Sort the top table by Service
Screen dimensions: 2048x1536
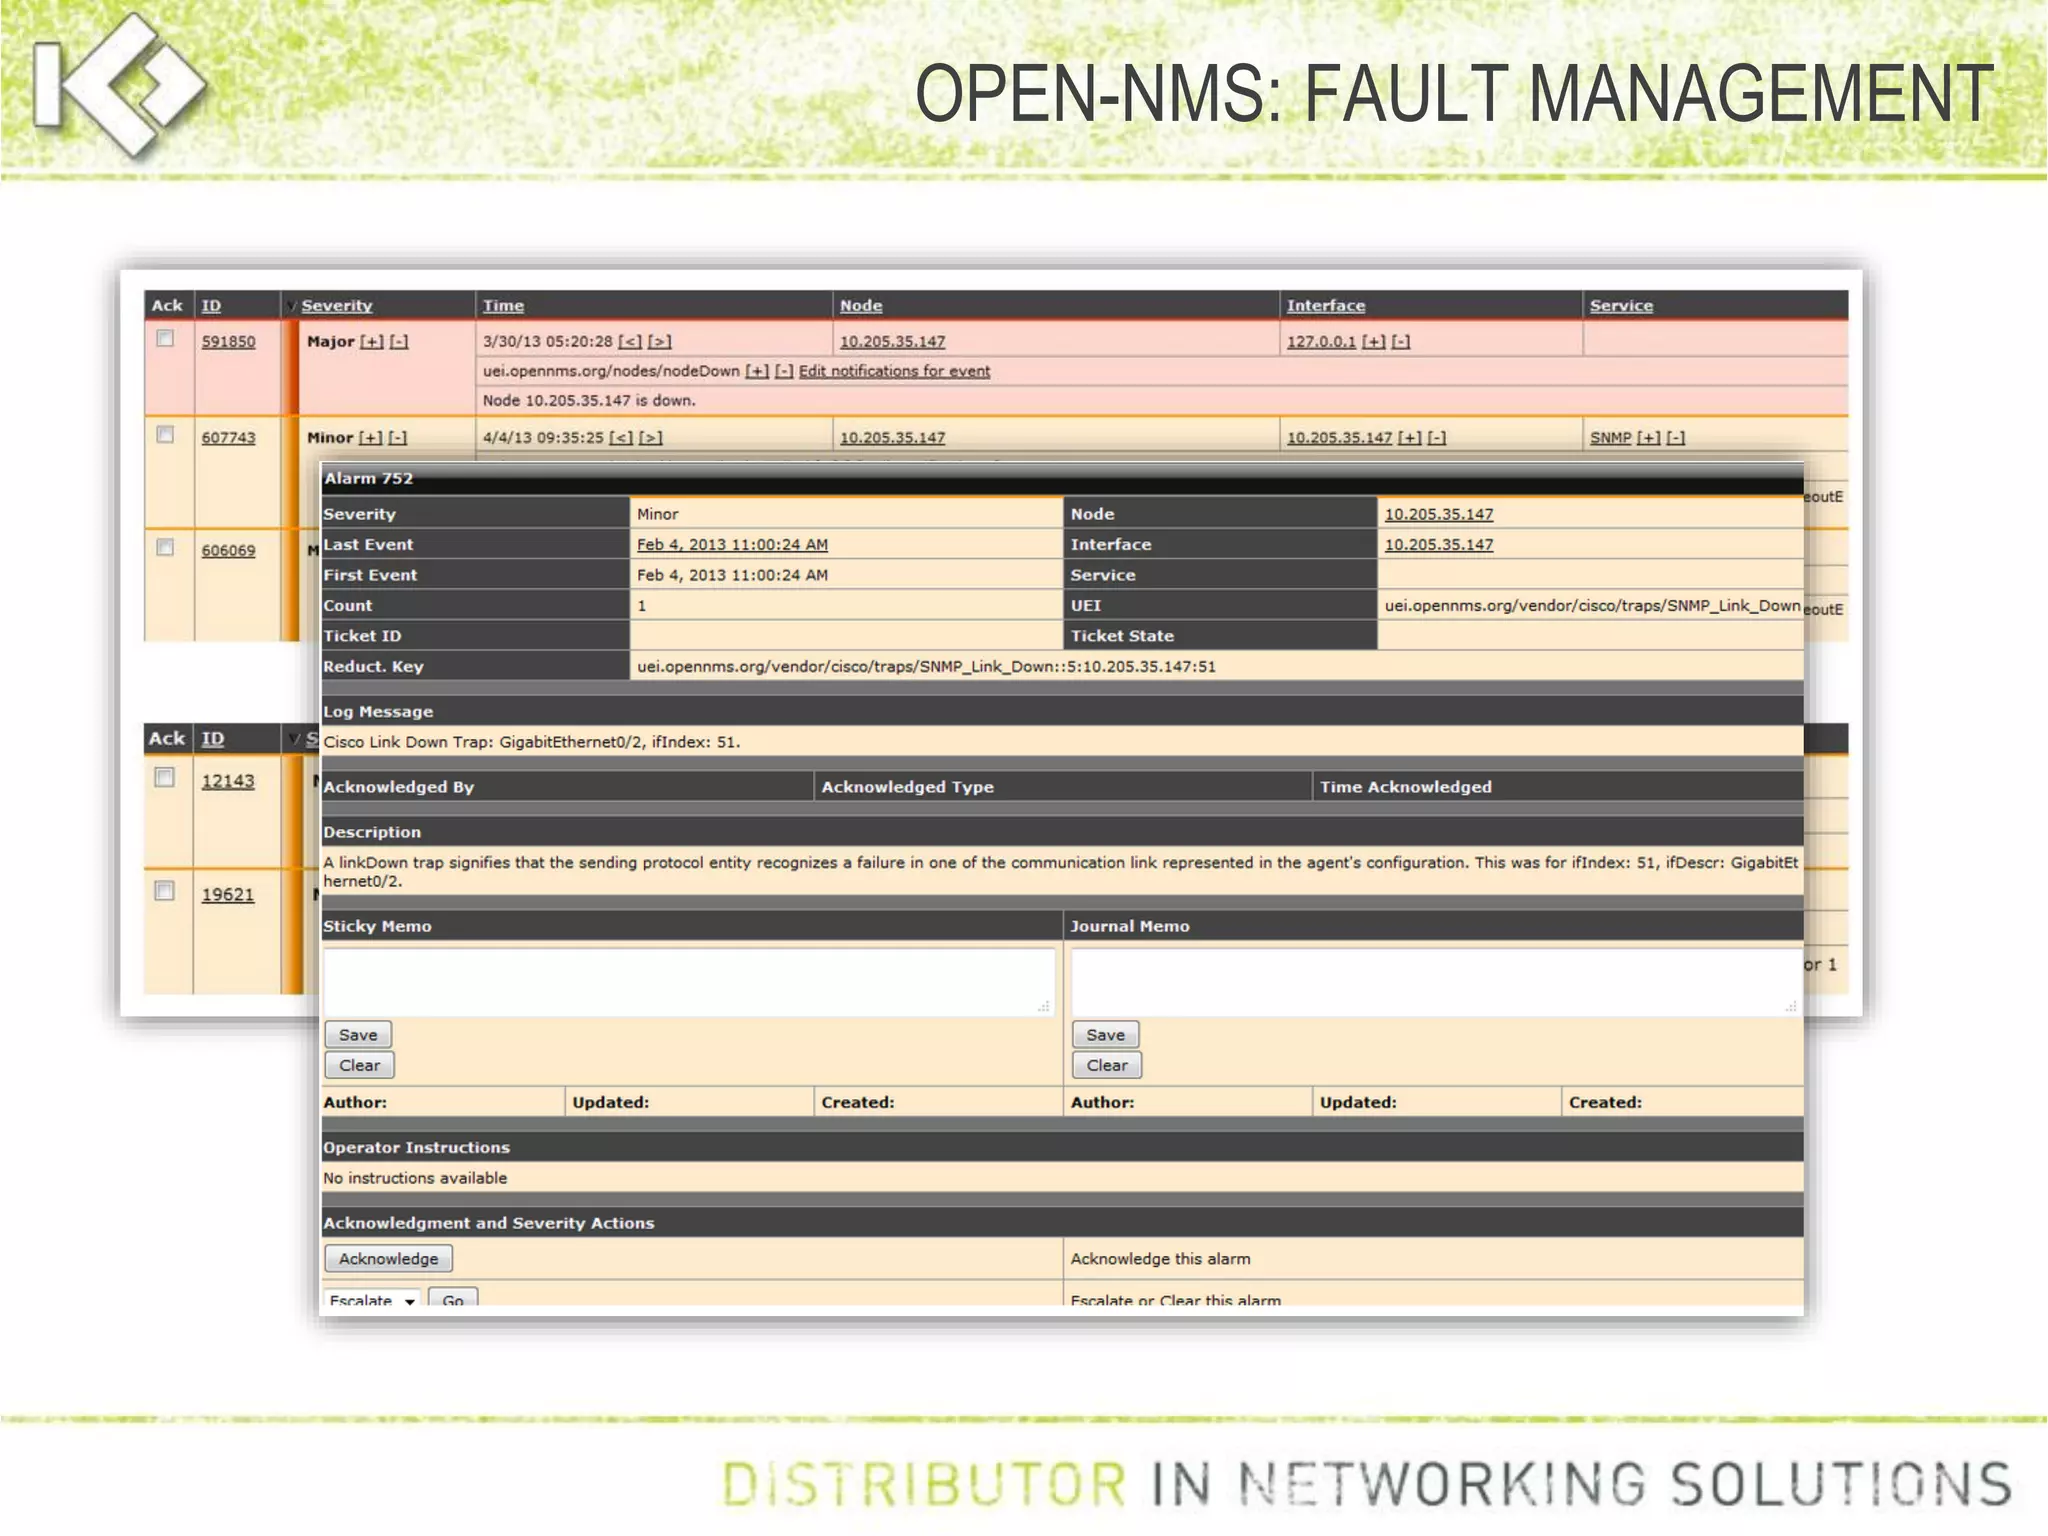(x=1621, y=306)
